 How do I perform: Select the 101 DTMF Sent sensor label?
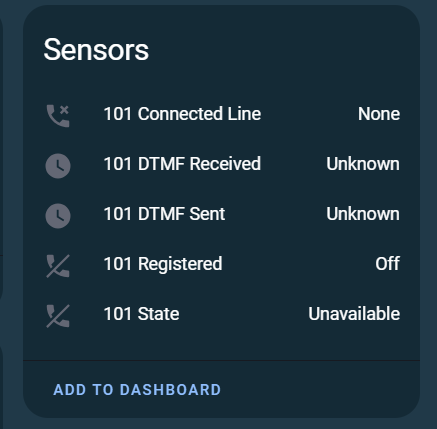pos(164,214)
